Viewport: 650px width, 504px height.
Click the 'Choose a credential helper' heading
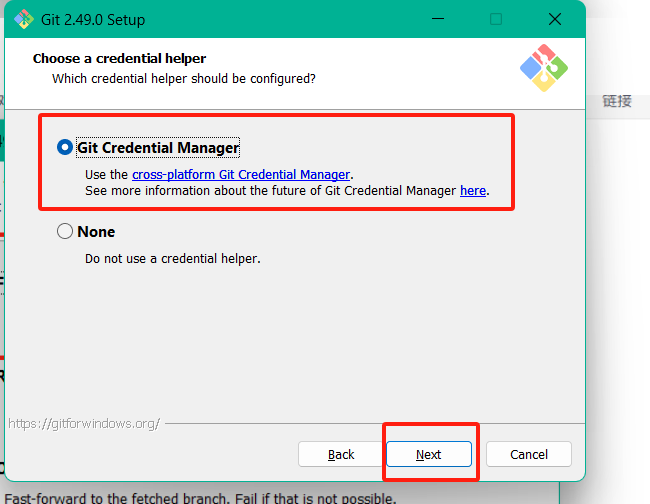pyautogui.click(x=119, y=58)
